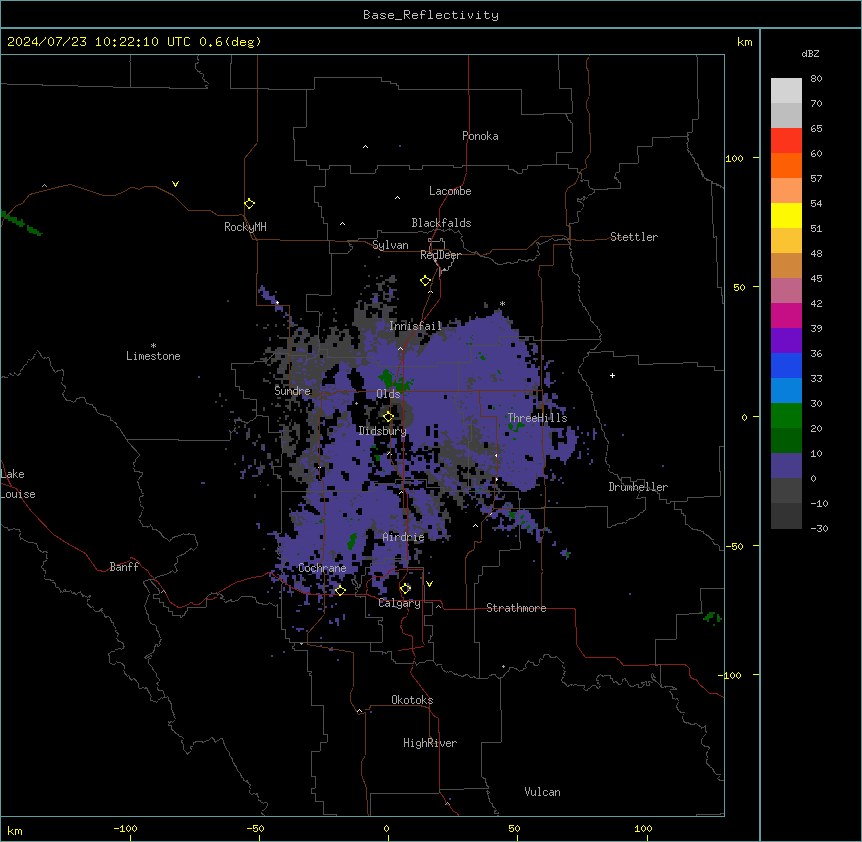This screenshot has height=842, width=862.
Task: Pick the red 60-65 dBZ legend swatch
Action: pyautogui.click(x=786, y=140)
